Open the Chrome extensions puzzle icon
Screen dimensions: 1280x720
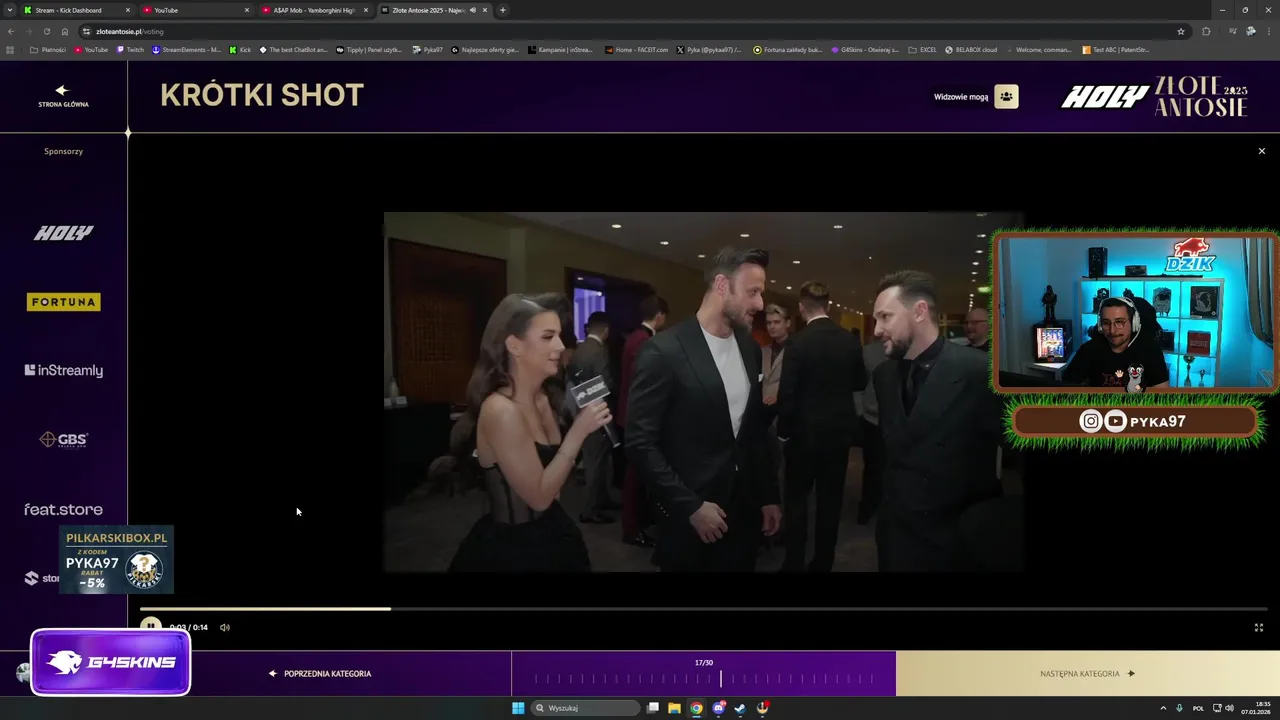[1206, 31]
